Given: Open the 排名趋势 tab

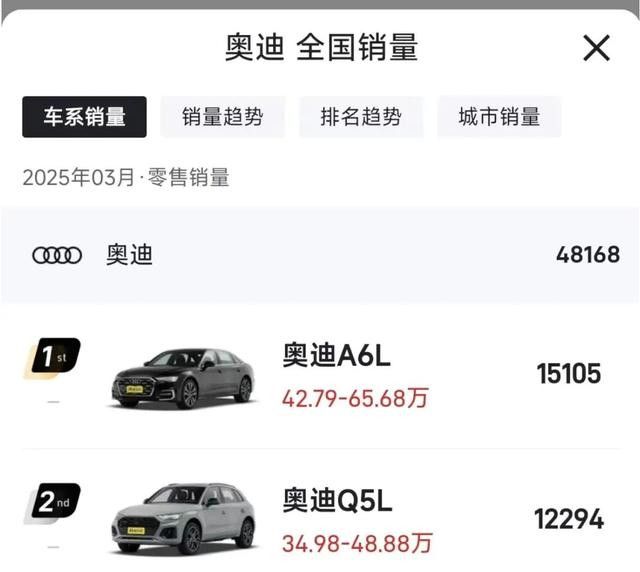Looking at the screenshot, I should pos(361,117).
